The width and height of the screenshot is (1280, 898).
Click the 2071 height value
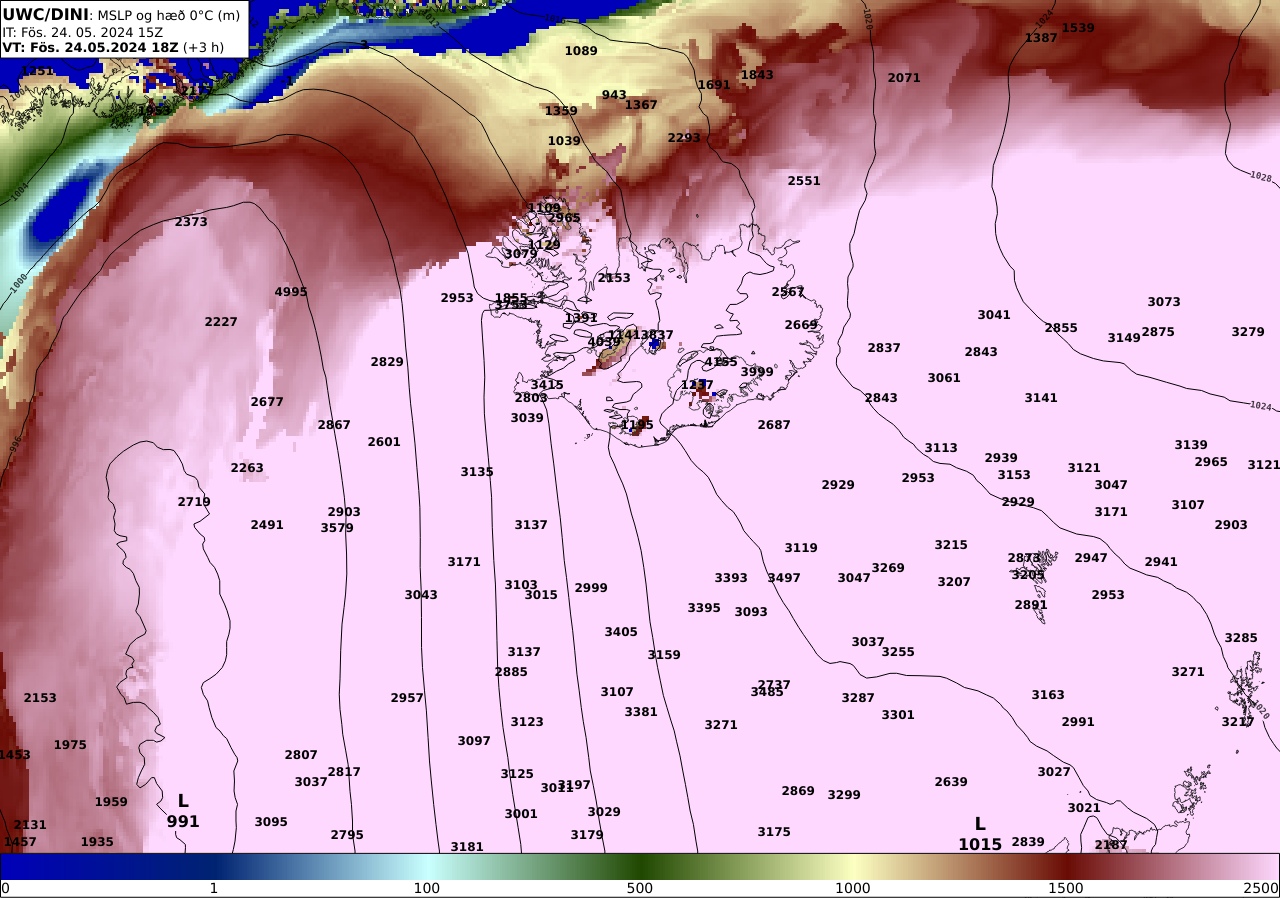point(904,78)
